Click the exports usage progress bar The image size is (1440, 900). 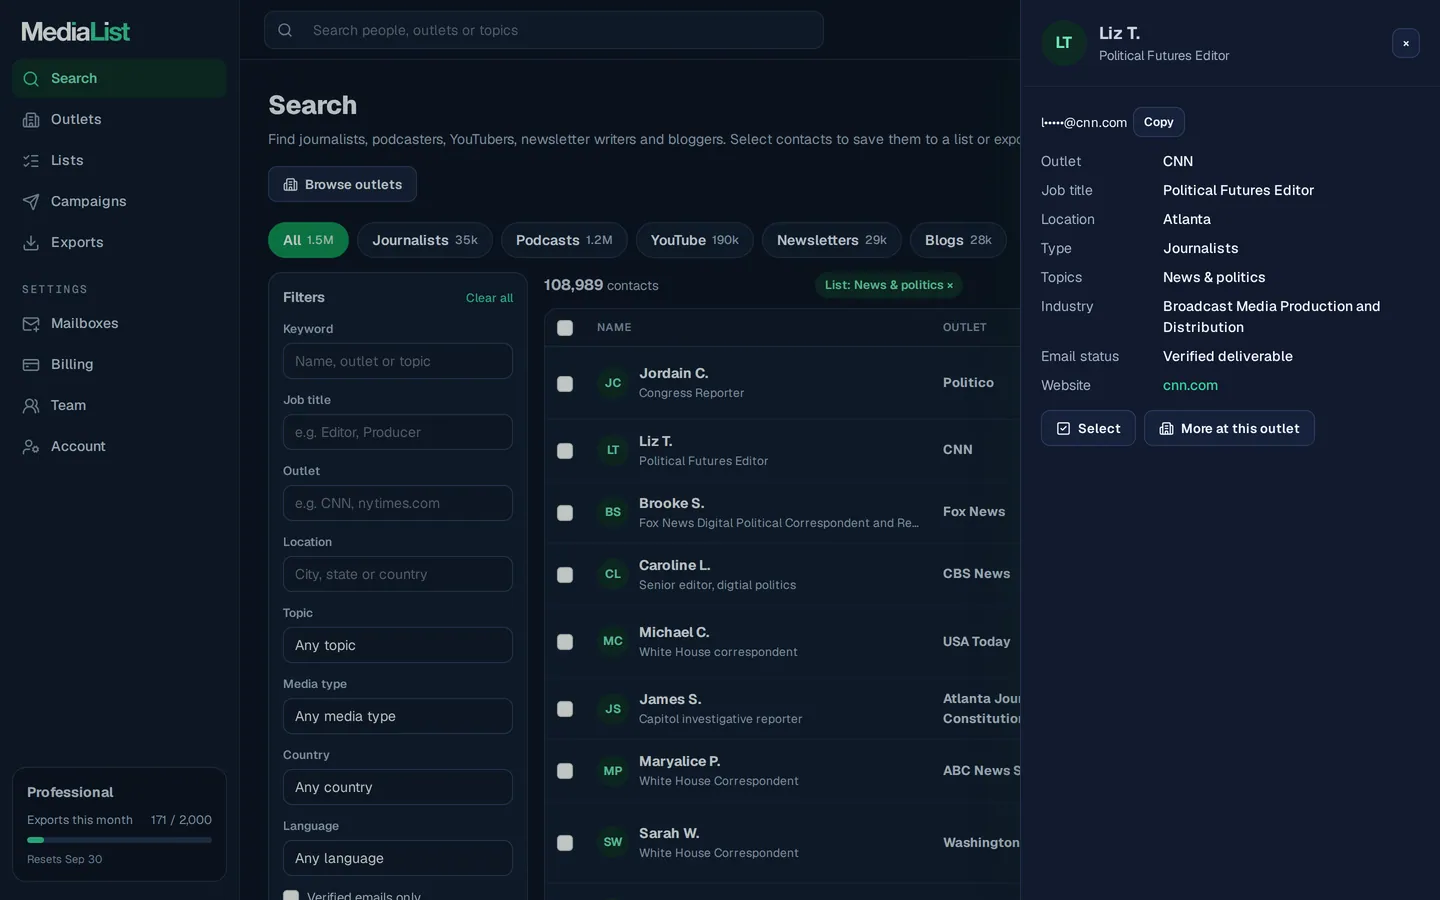[x=119, y=840]
